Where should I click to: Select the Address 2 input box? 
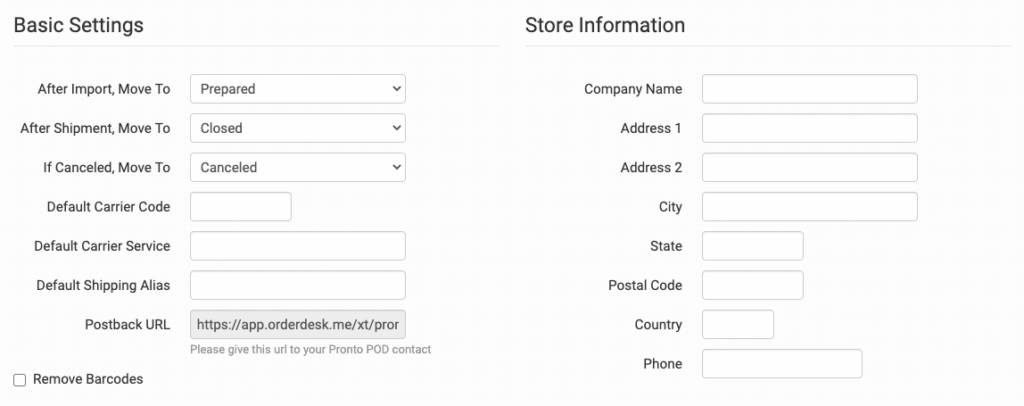click(809, 167)
